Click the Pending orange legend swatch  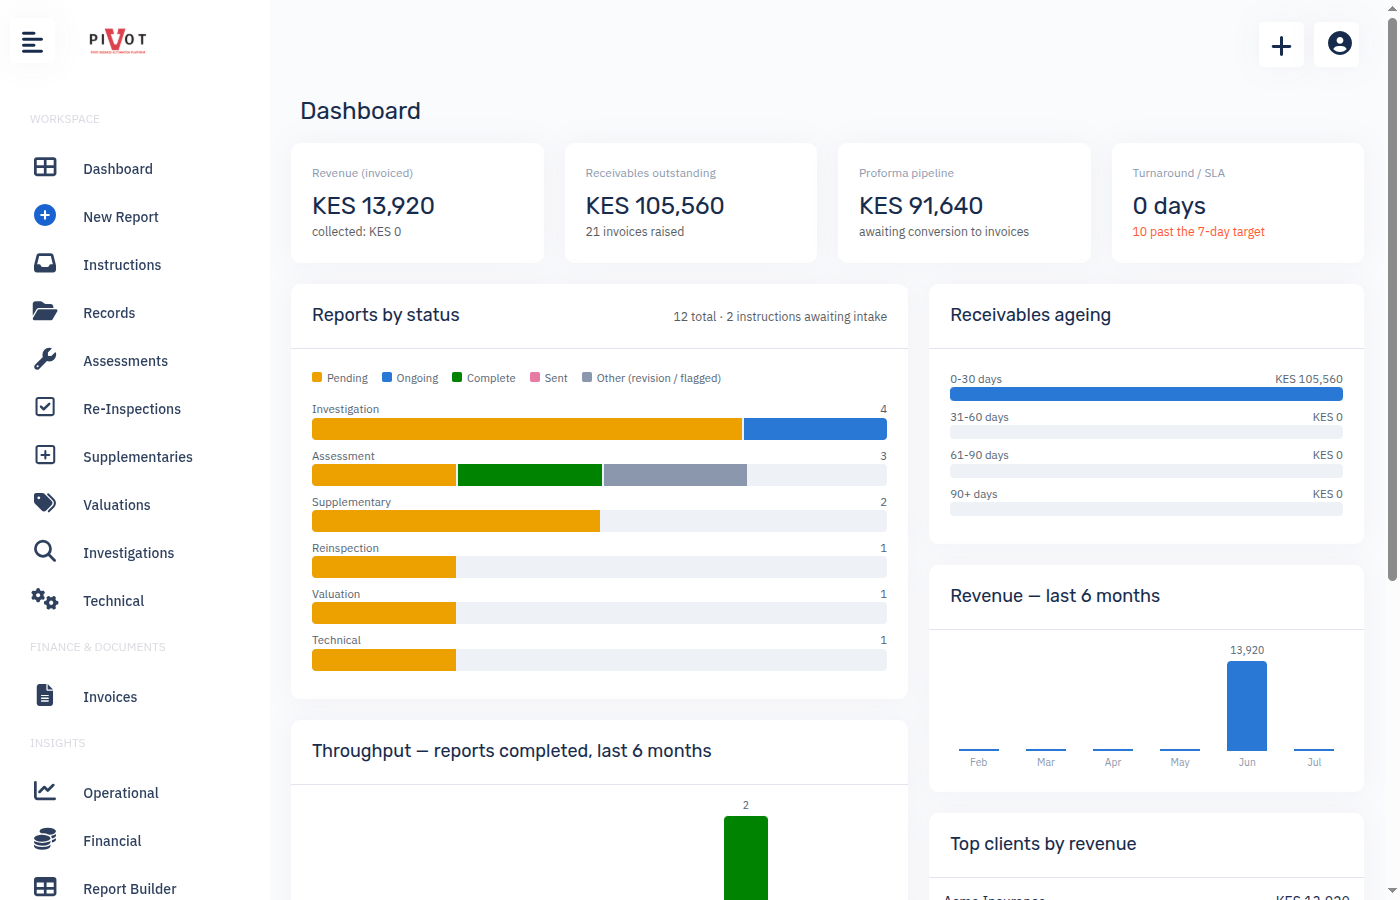[317, 377]
